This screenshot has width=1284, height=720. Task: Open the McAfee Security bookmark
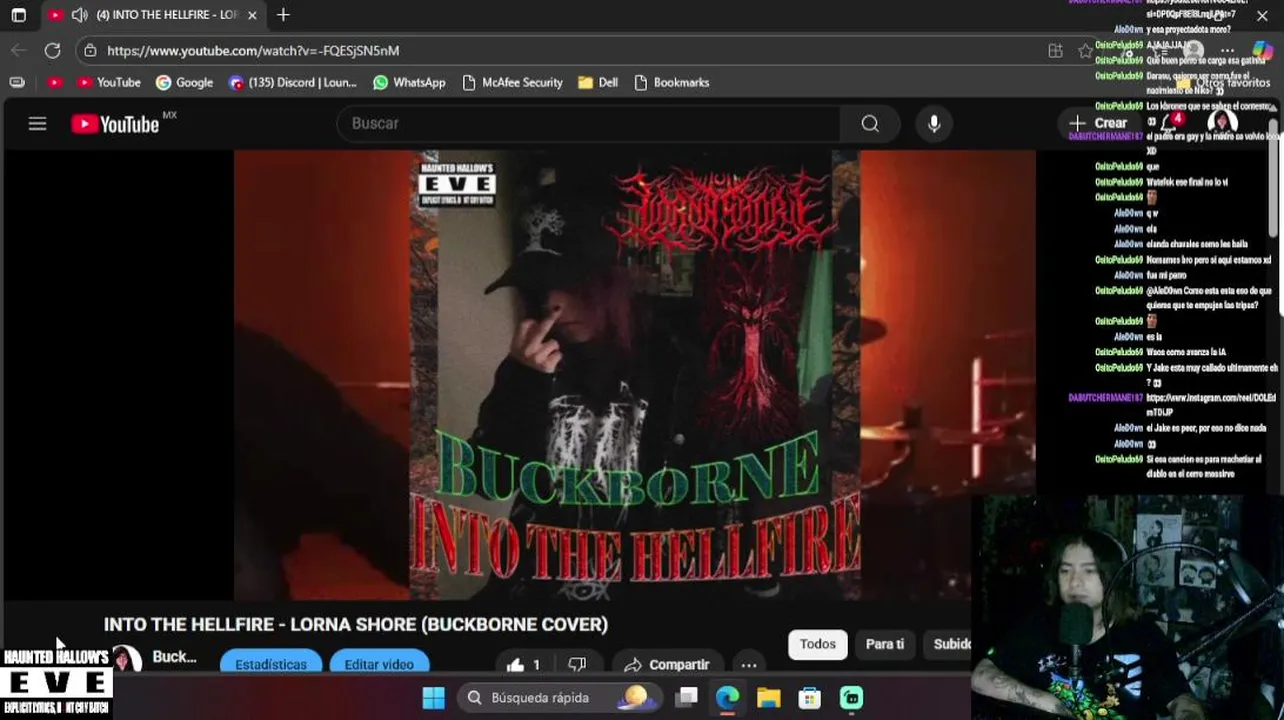(512, 82)
